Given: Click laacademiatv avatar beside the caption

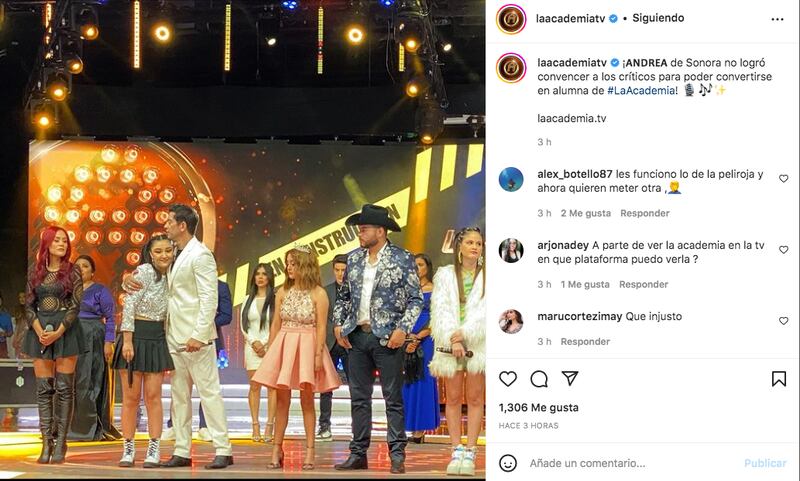Looking at the screenshot, I should point(511,67).
